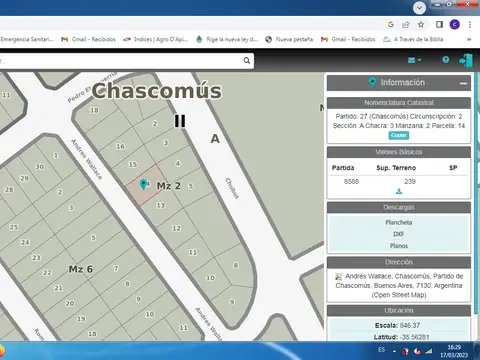Download partida data via download icon
This screenshot has width=480, height=360.
(399, 191)
